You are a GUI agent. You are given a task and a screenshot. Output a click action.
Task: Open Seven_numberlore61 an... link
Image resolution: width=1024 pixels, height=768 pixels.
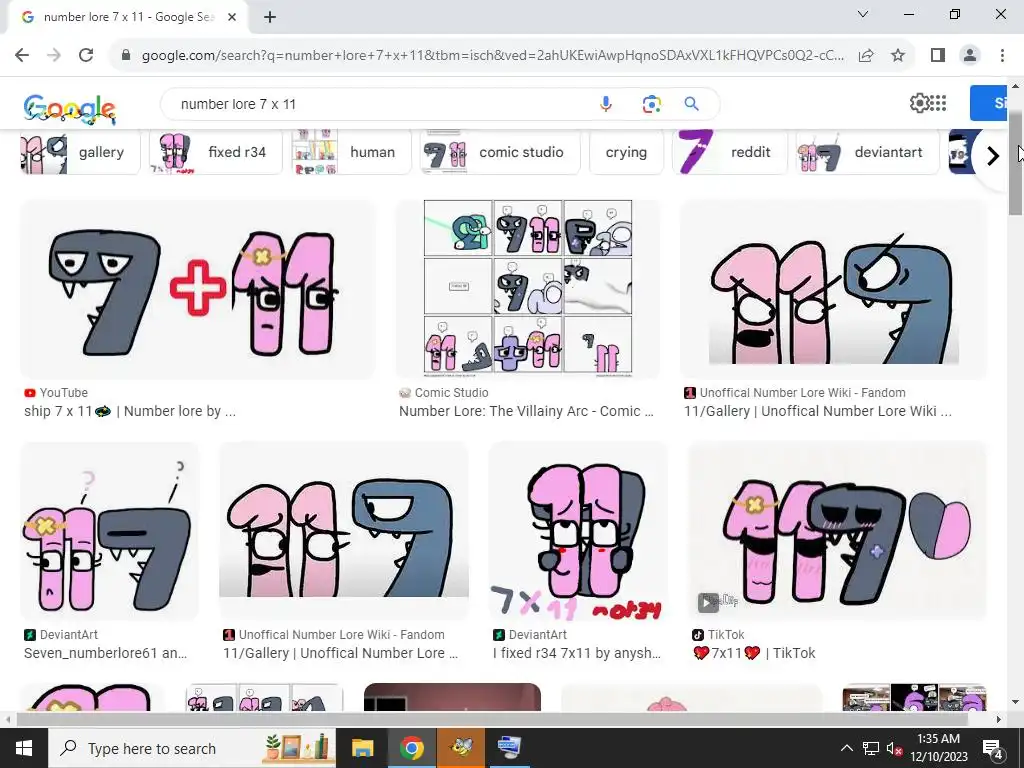[106, 653]
